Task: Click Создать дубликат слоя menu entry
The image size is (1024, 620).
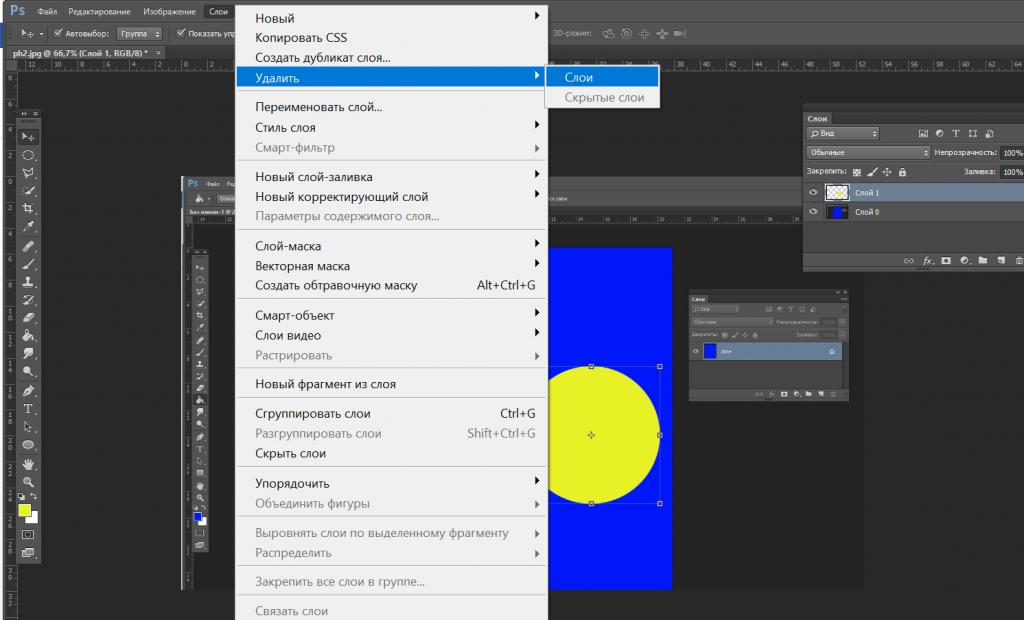Action: pyautogui.click(x=322, y=58)
